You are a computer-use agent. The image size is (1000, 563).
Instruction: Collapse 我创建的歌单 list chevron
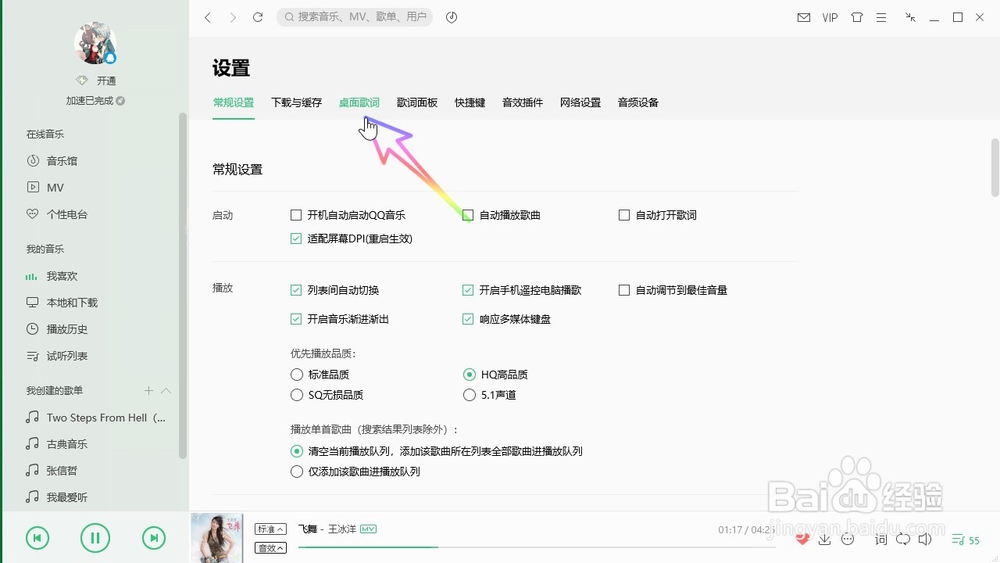coord(166,390)
